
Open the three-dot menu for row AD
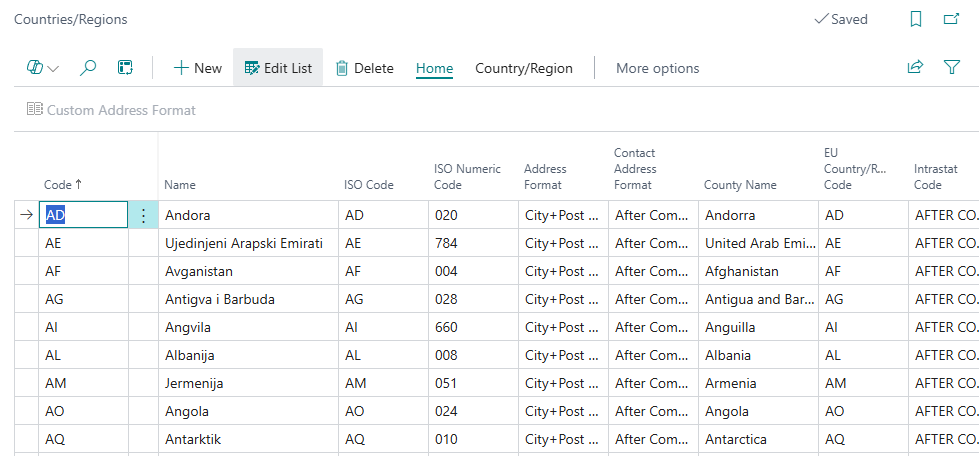143,215
